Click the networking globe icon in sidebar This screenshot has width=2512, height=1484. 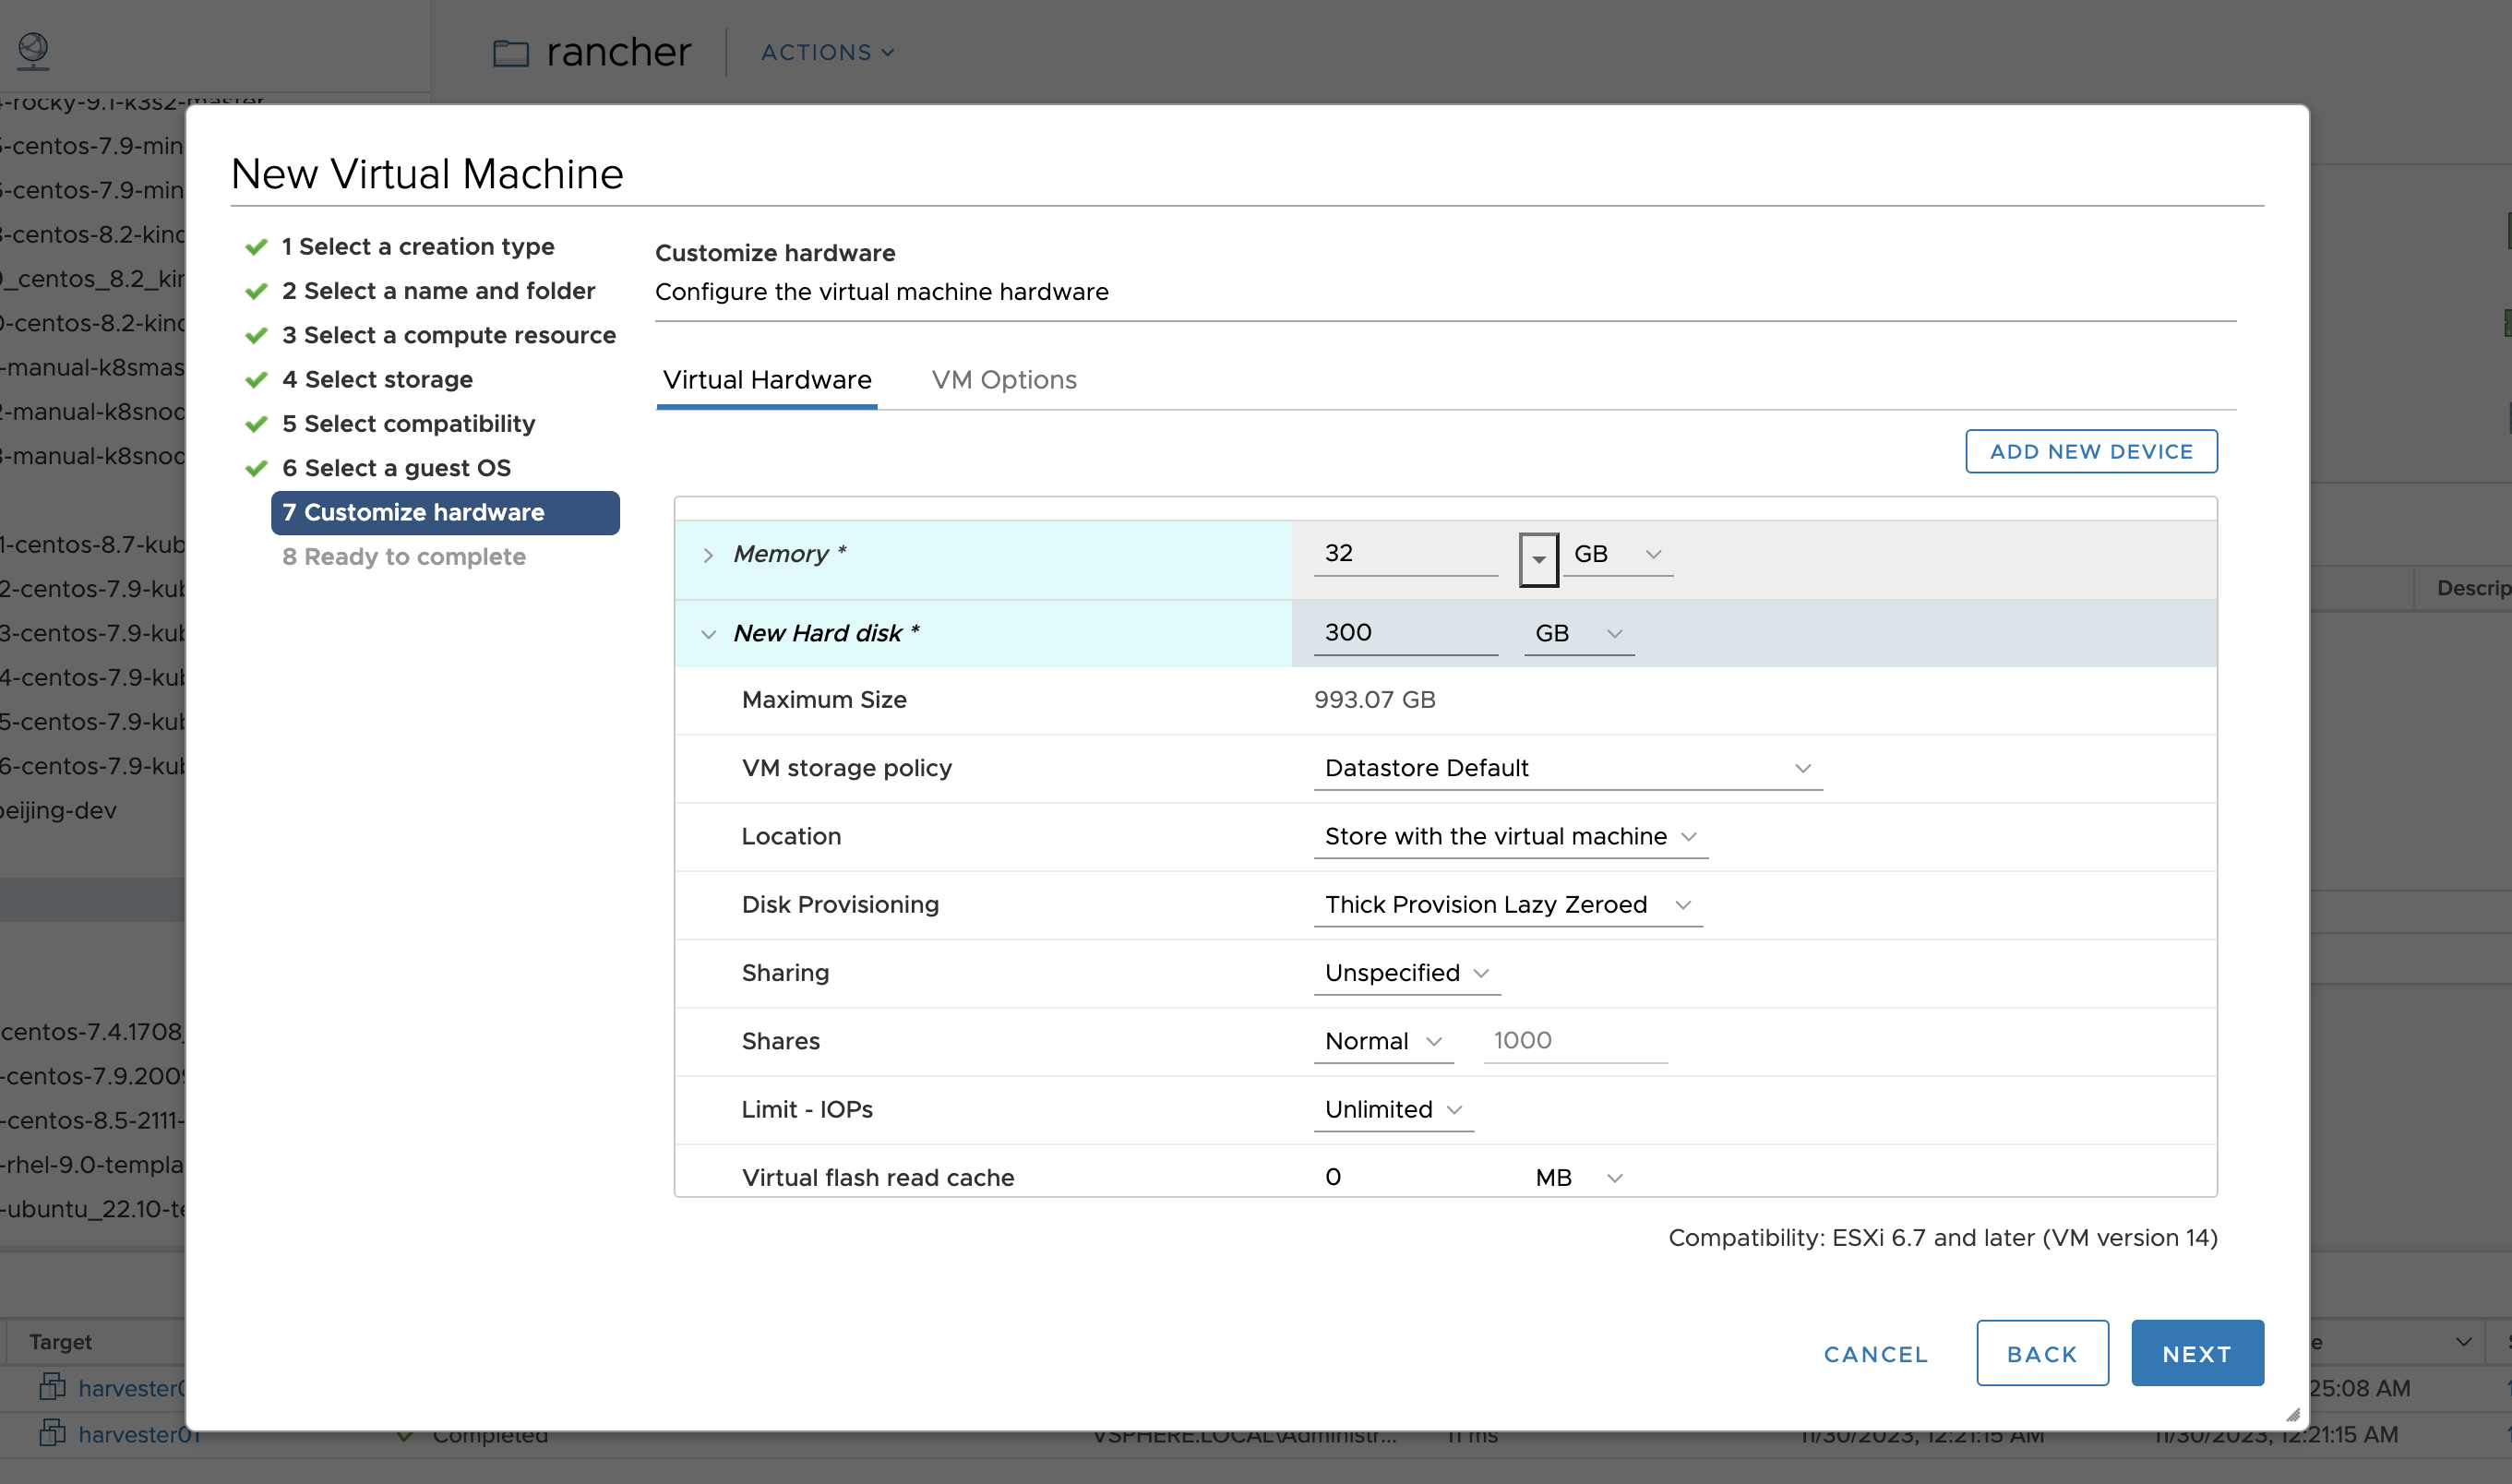[33, 51]
